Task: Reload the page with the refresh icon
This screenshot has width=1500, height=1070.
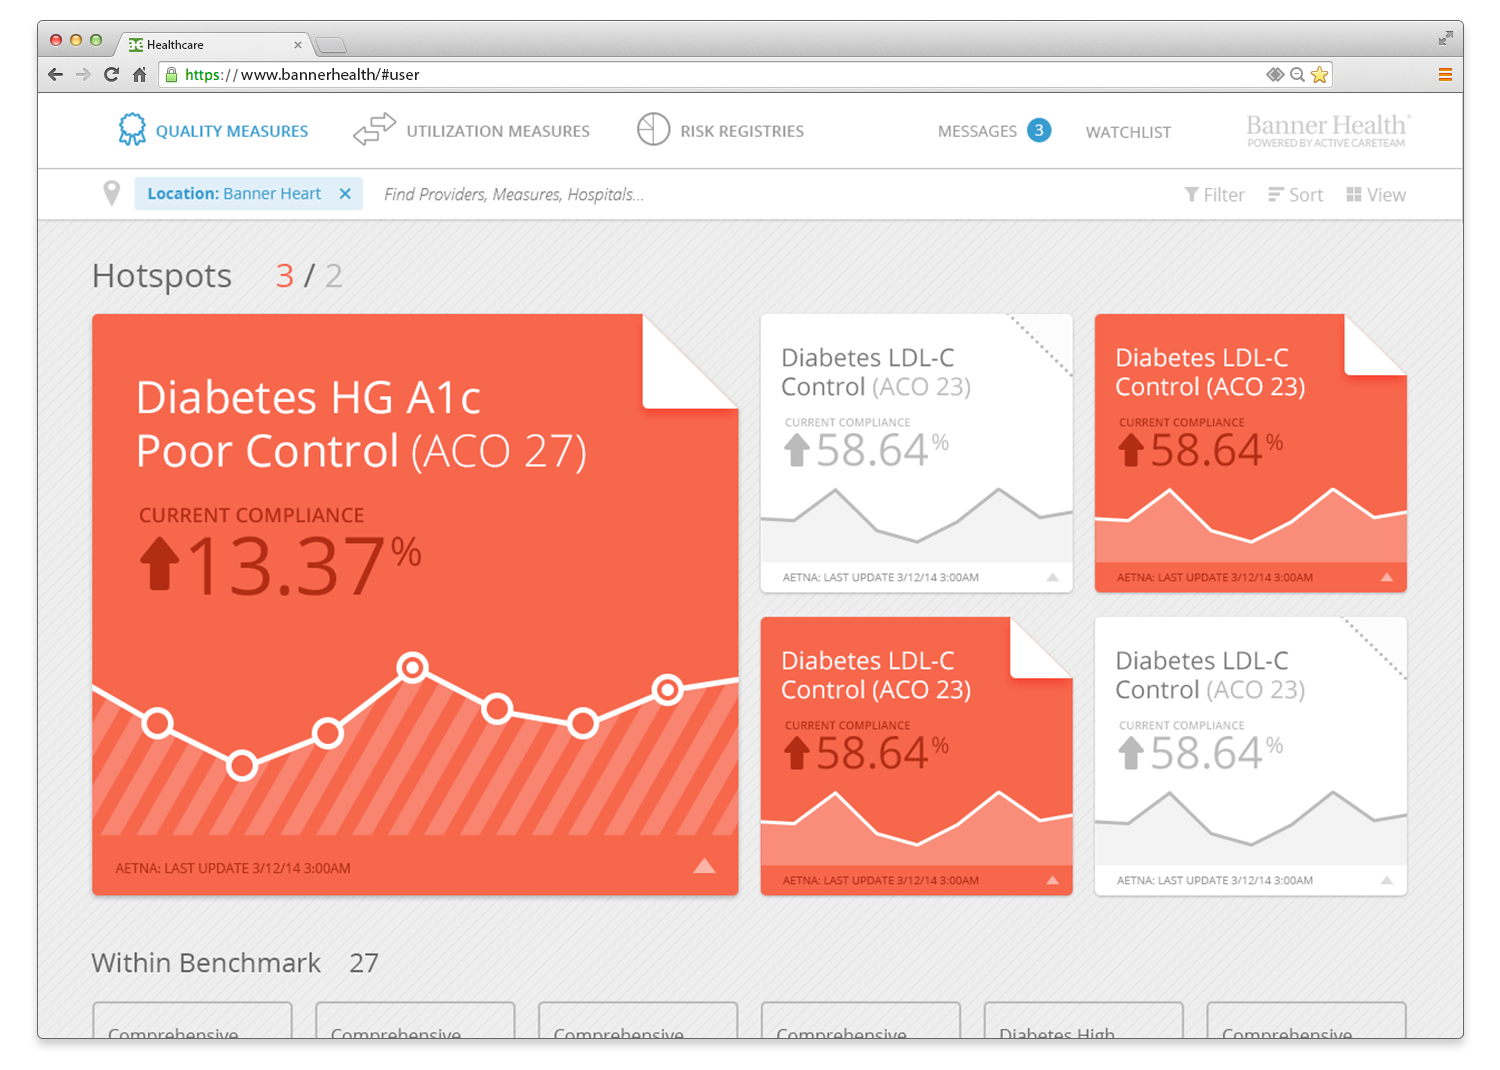Action: 111,74
